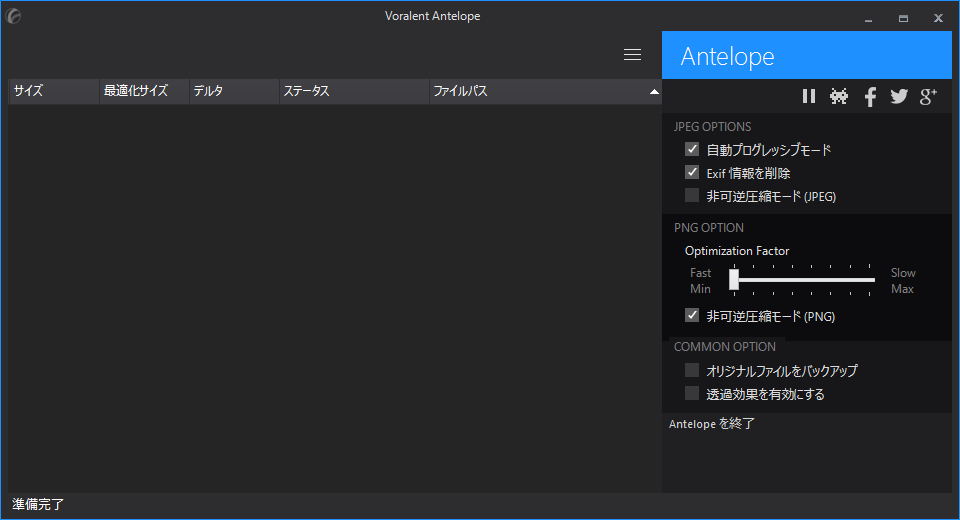Click the JPEG OPTIONS section label
This screenshot has width=960, height=520.
[x=713, y=127]
